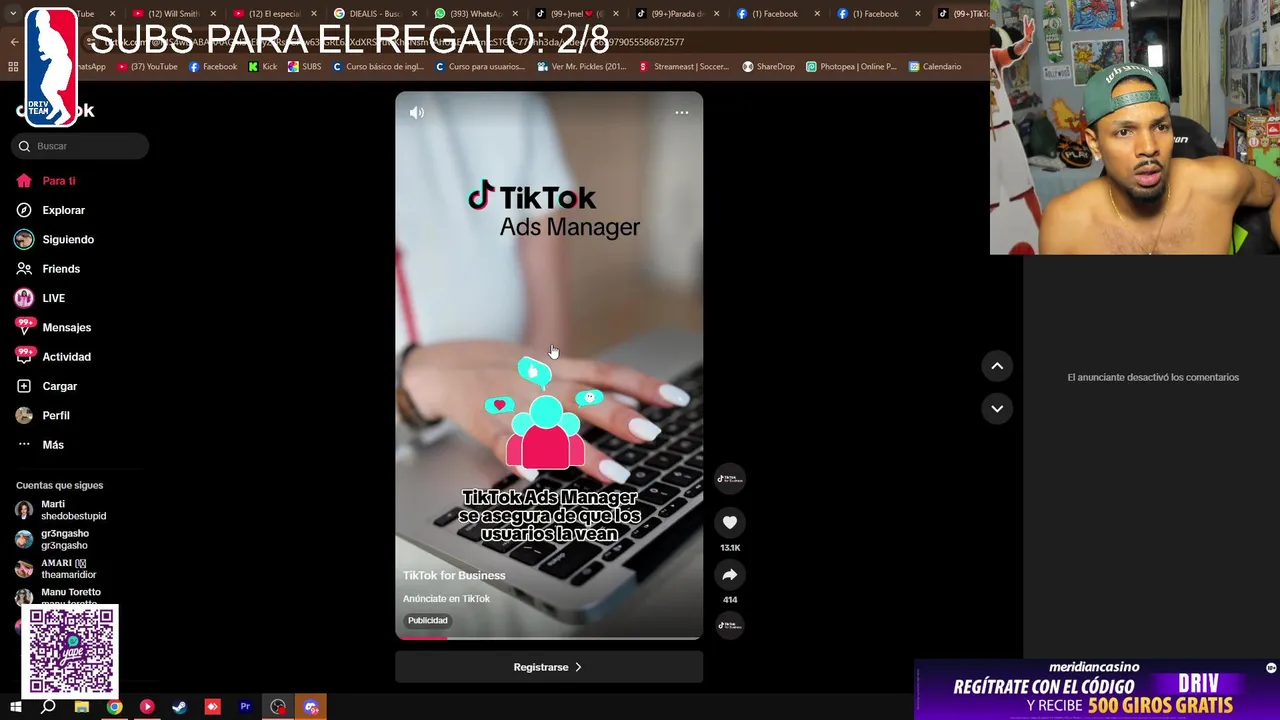Open Steam from the taskbar

point(180,707)
